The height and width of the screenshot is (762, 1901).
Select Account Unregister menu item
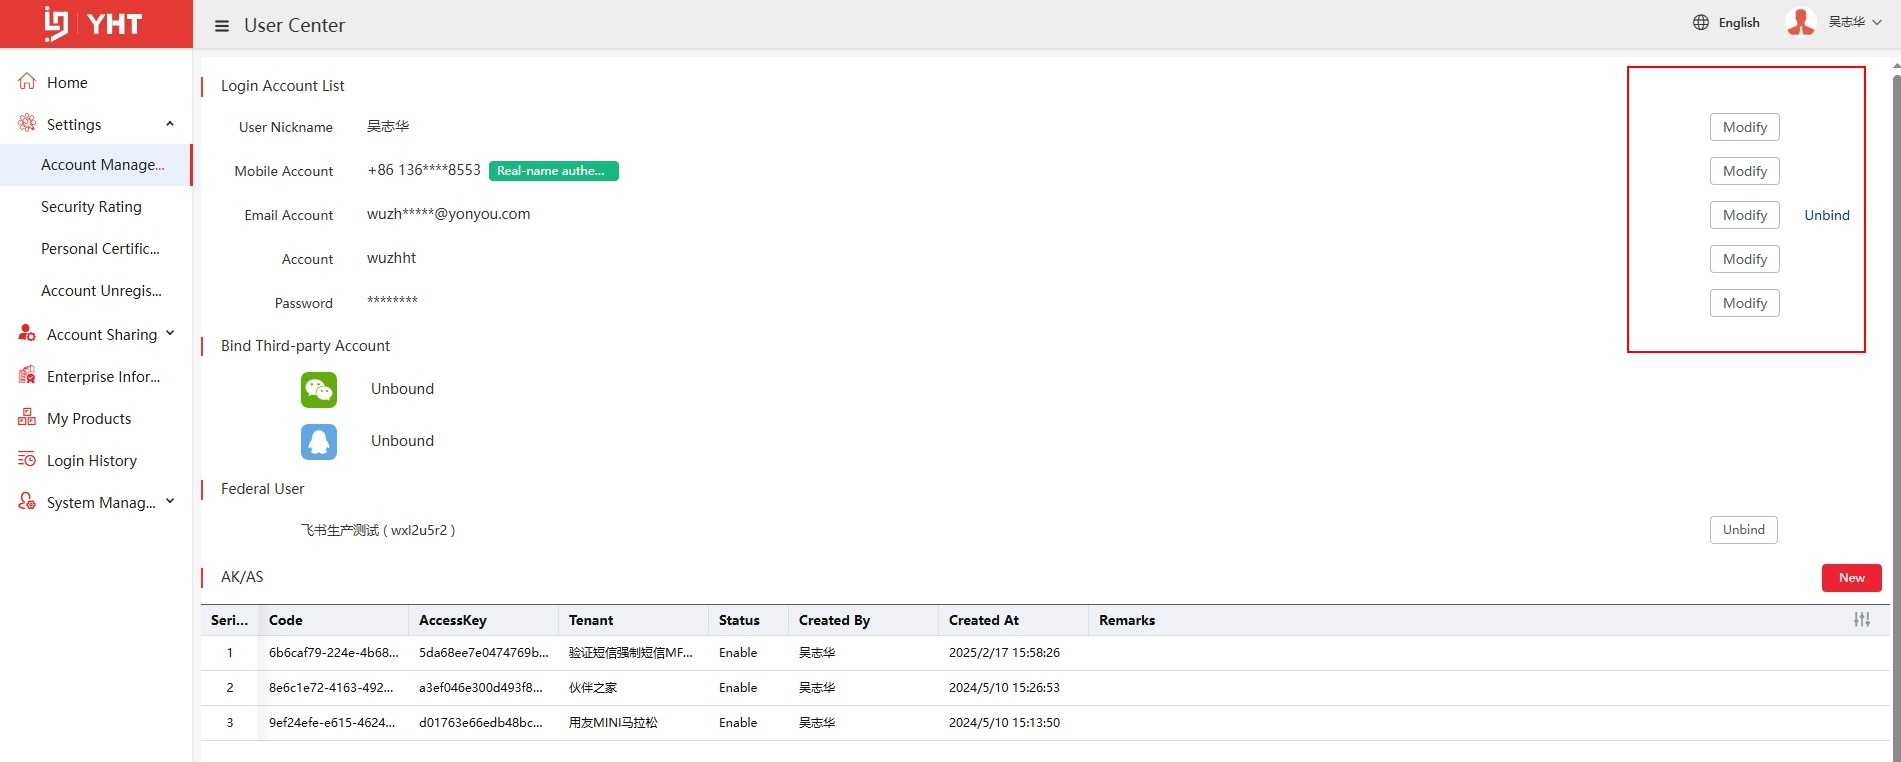pyautogui.click(x=101, y=291)
